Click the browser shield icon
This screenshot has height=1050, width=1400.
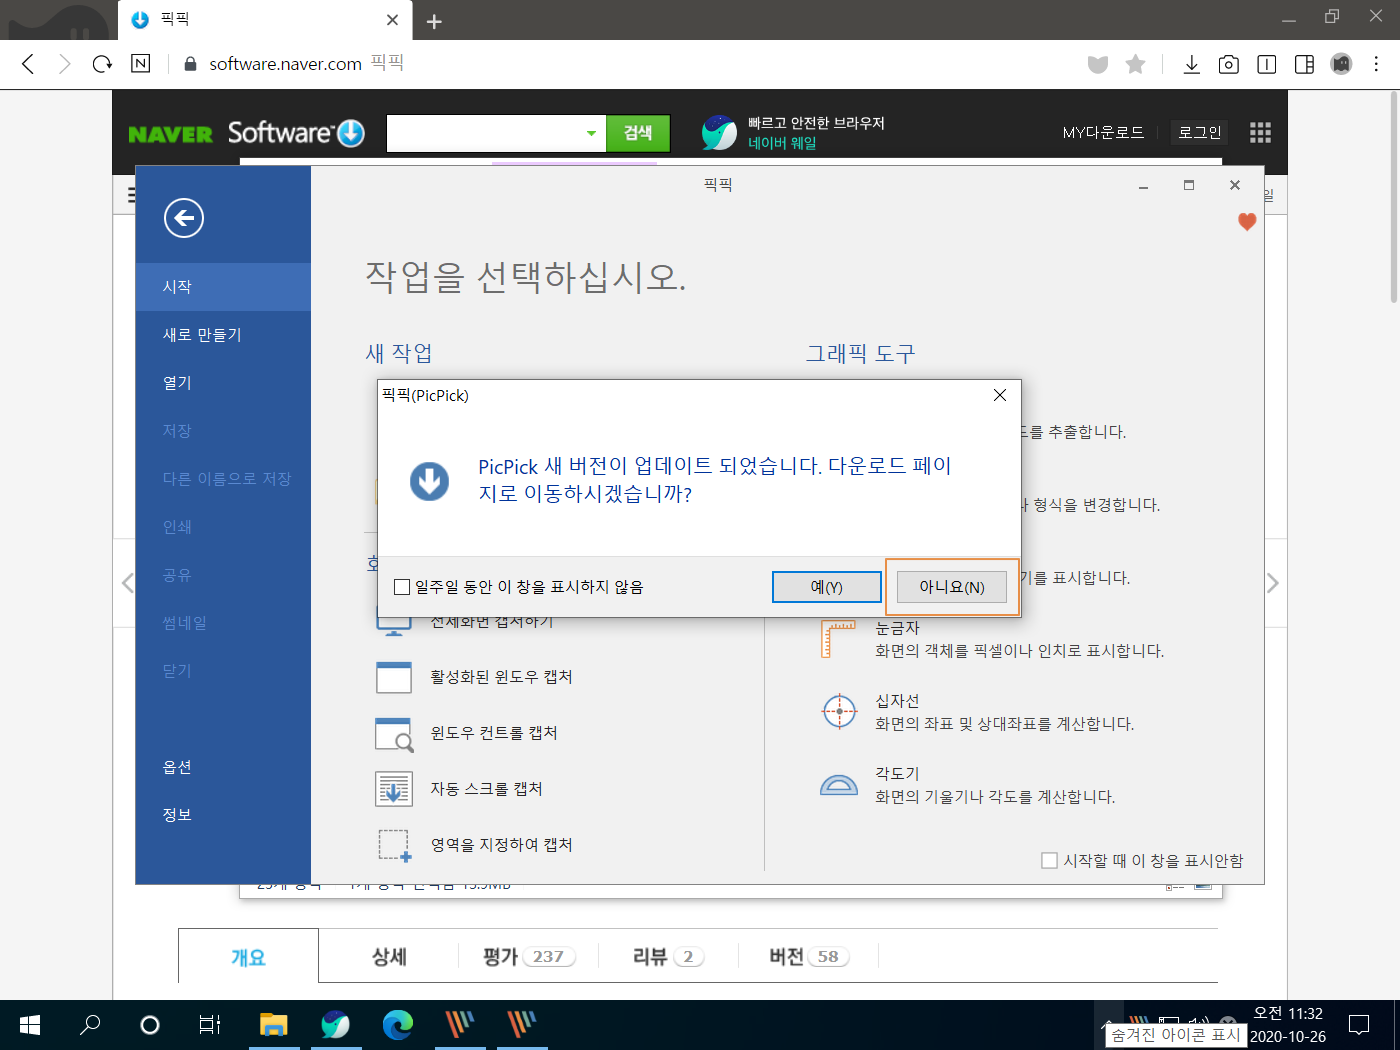pyautogui.click(x=1098, y=64)
